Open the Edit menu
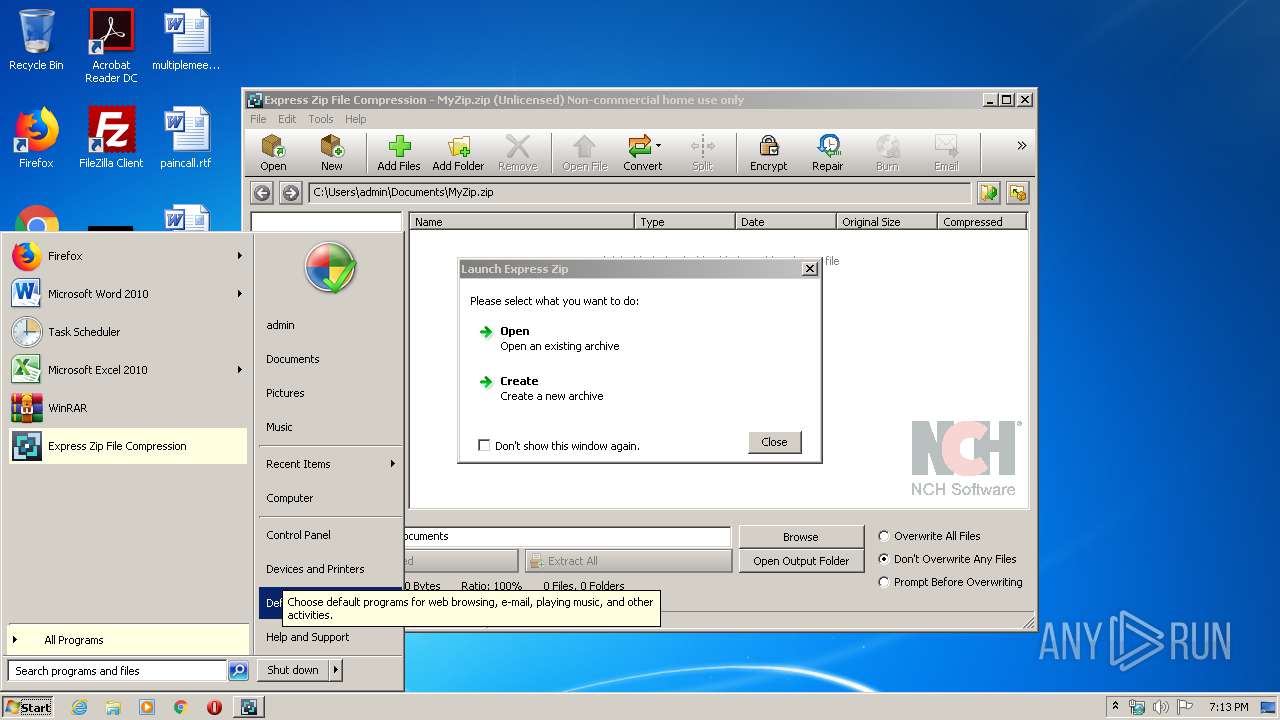 [287, 119]
